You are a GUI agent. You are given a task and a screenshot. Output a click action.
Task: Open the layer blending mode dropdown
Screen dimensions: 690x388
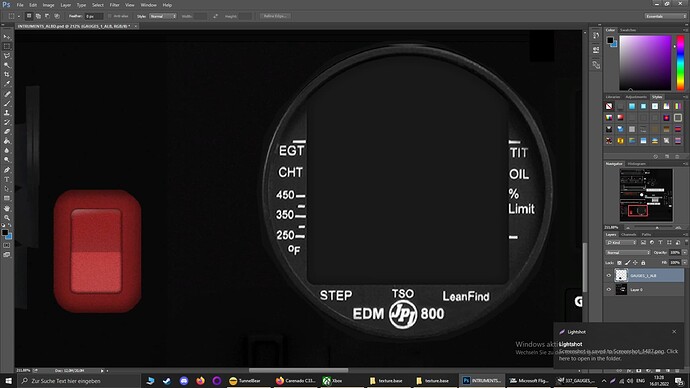(x=628, y=253)
